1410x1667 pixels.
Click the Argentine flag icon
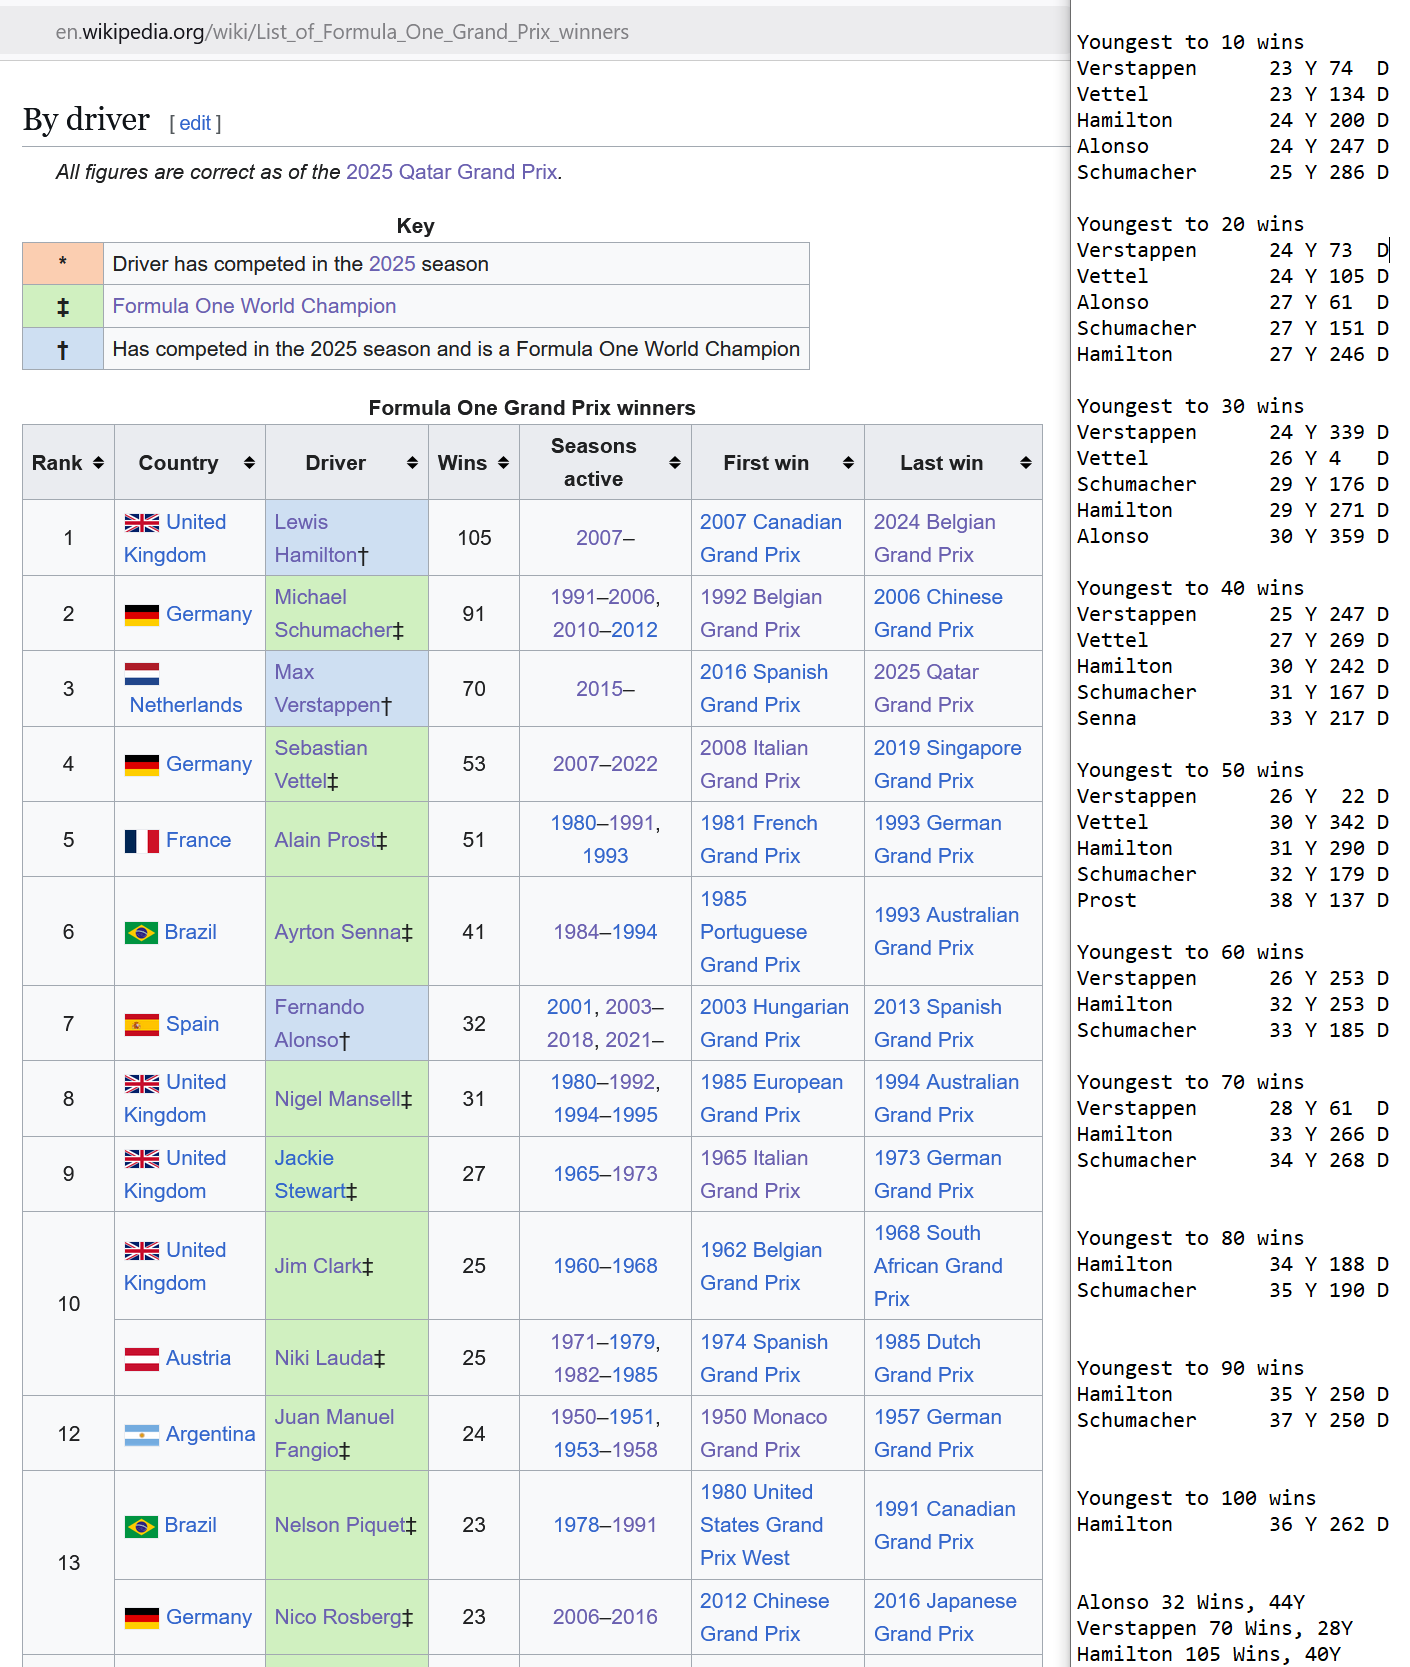click(x=142, y=1435)
